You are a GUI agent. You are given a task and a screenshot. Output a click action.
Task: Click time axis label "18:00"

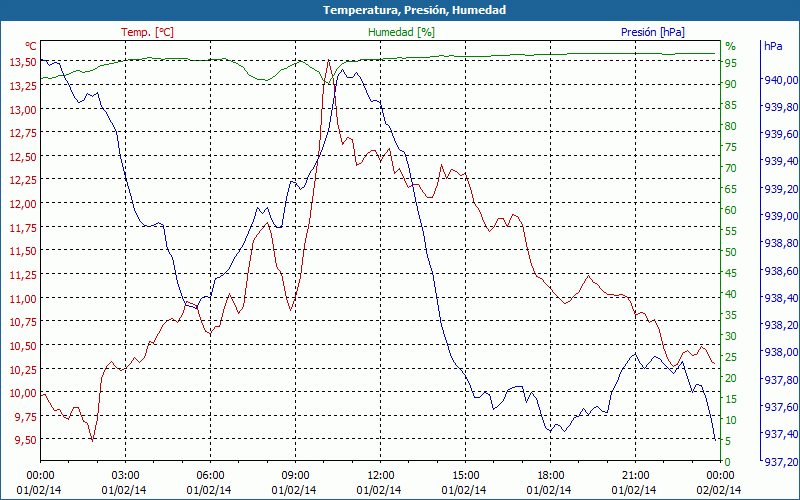point(551,475)
